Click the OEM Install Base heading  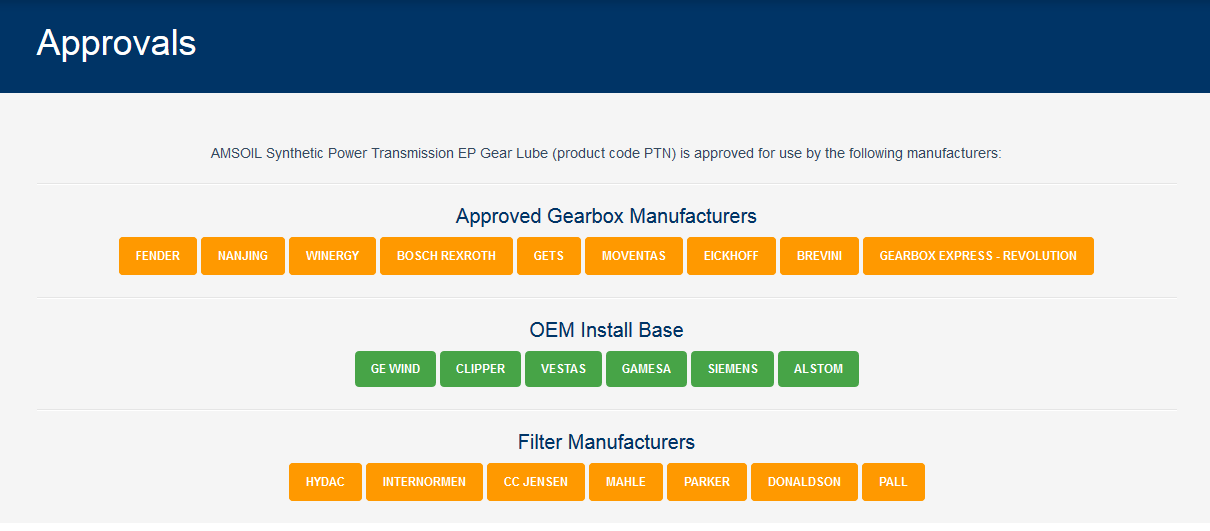606,330
